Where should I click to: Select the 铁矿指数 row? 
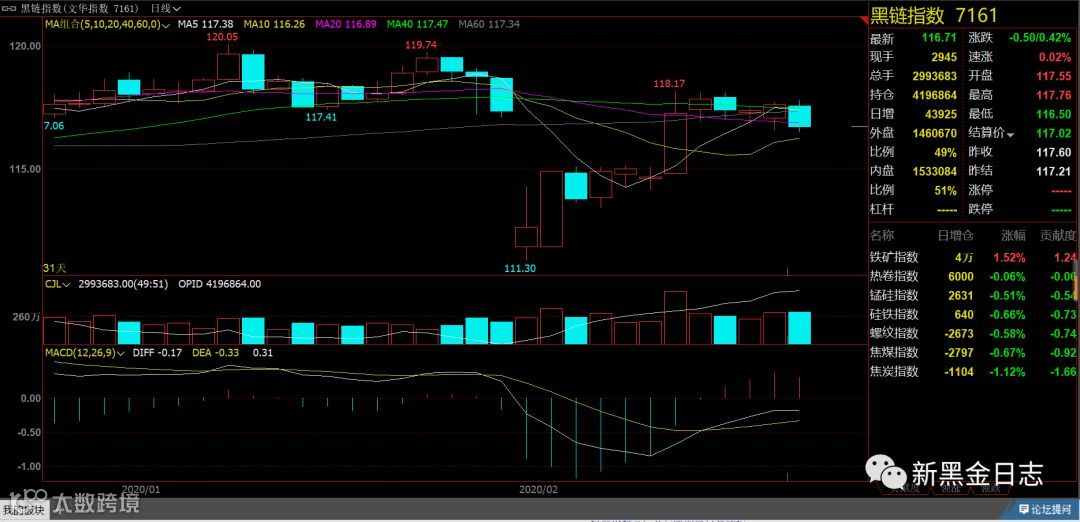tap(973, 258)
